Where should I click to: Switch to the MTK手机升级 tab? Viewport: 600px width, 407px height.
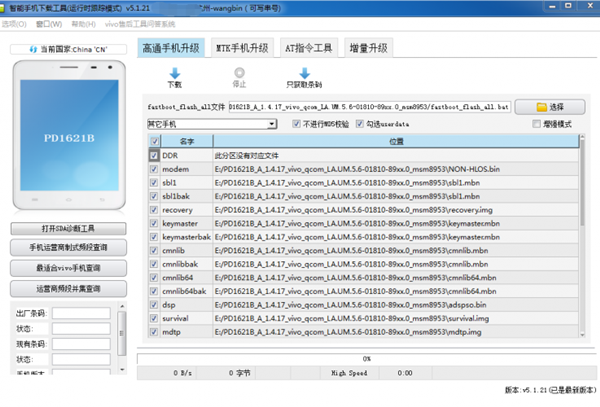[x=243, y=47]
